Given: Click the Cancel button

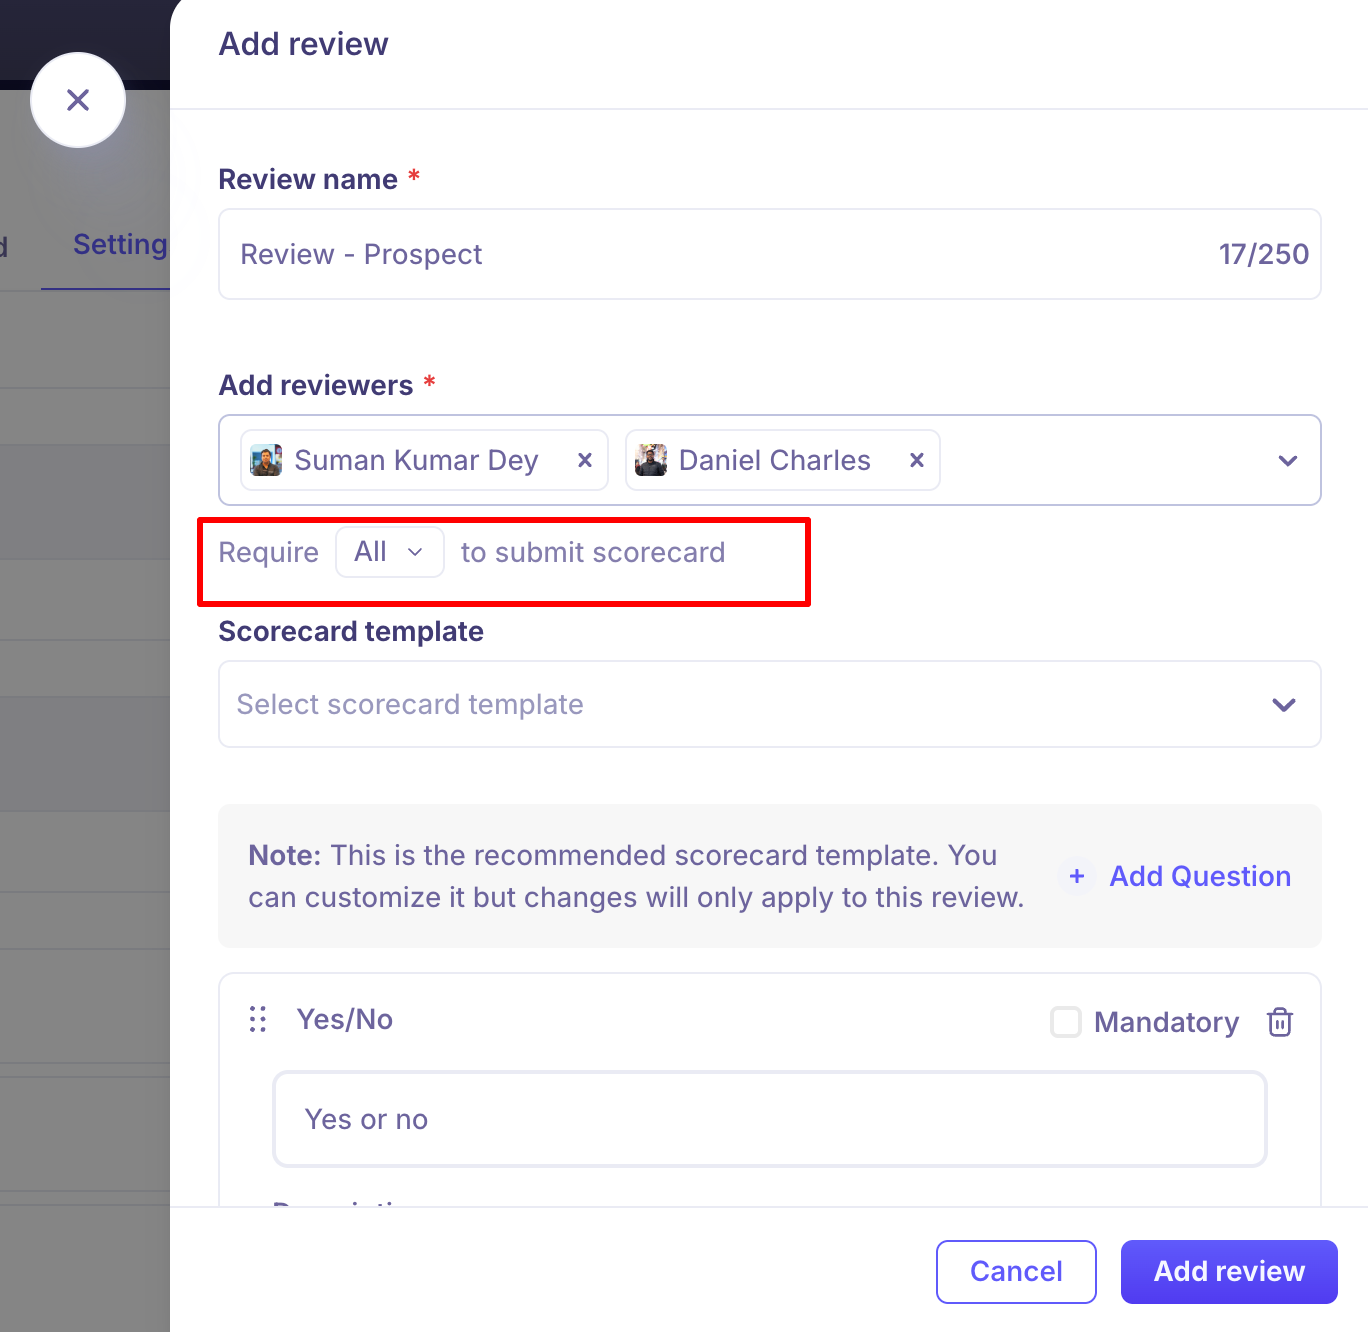Looking at the screenshot, I should click(x=1016, y=1271).
